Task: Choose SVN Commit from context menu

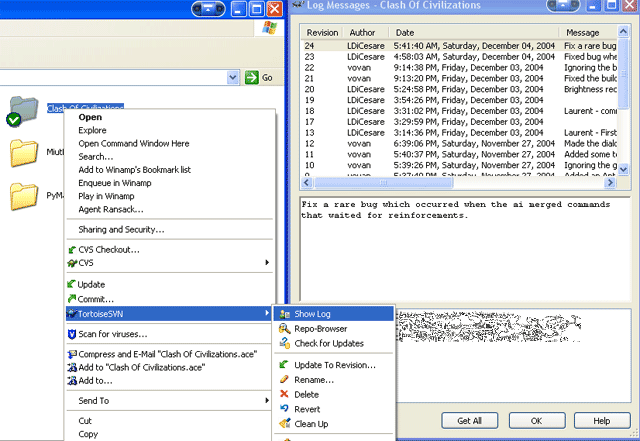Action: [97, 299]
